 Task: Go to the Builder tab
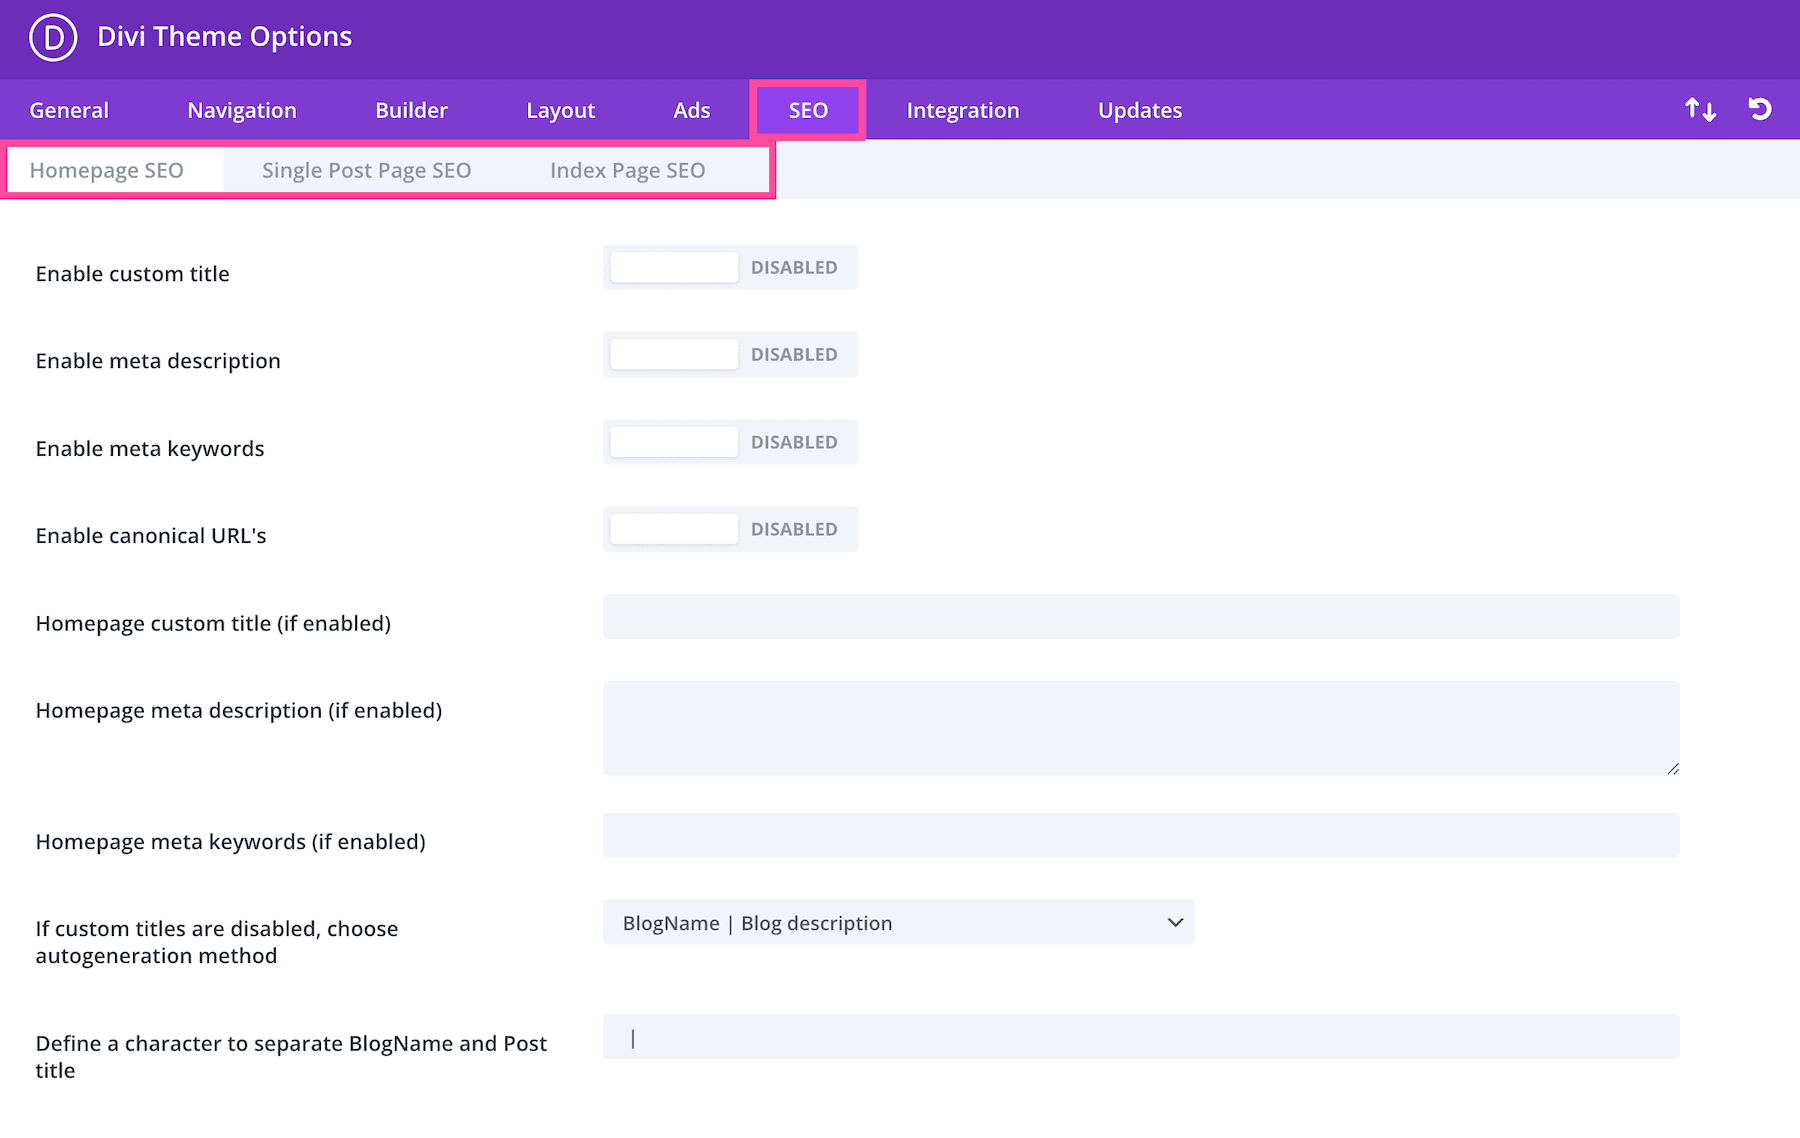(411, 110)
